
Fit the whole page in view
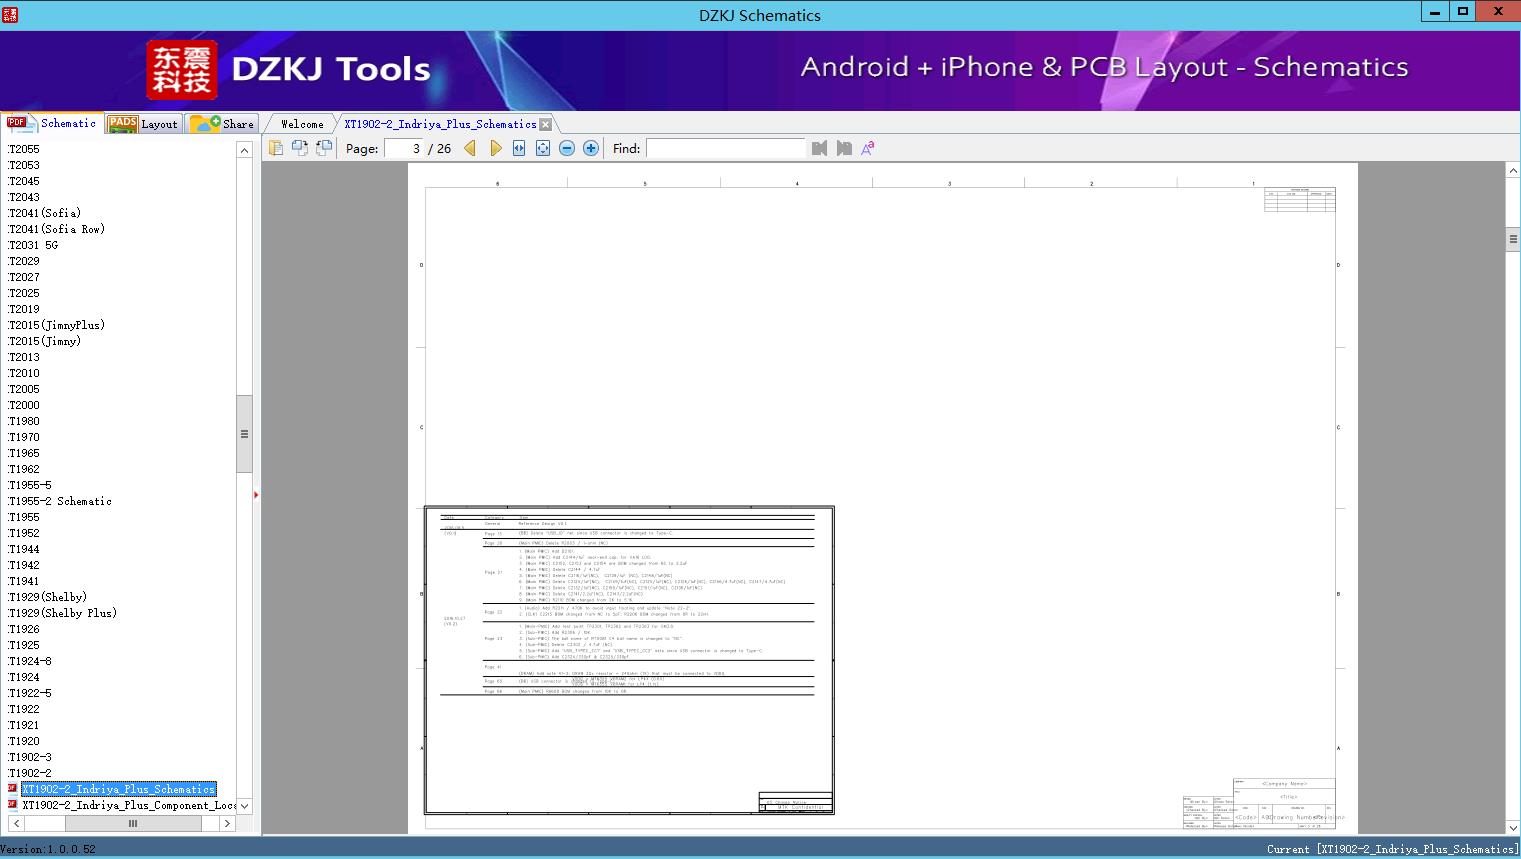(x=543, y=148)
